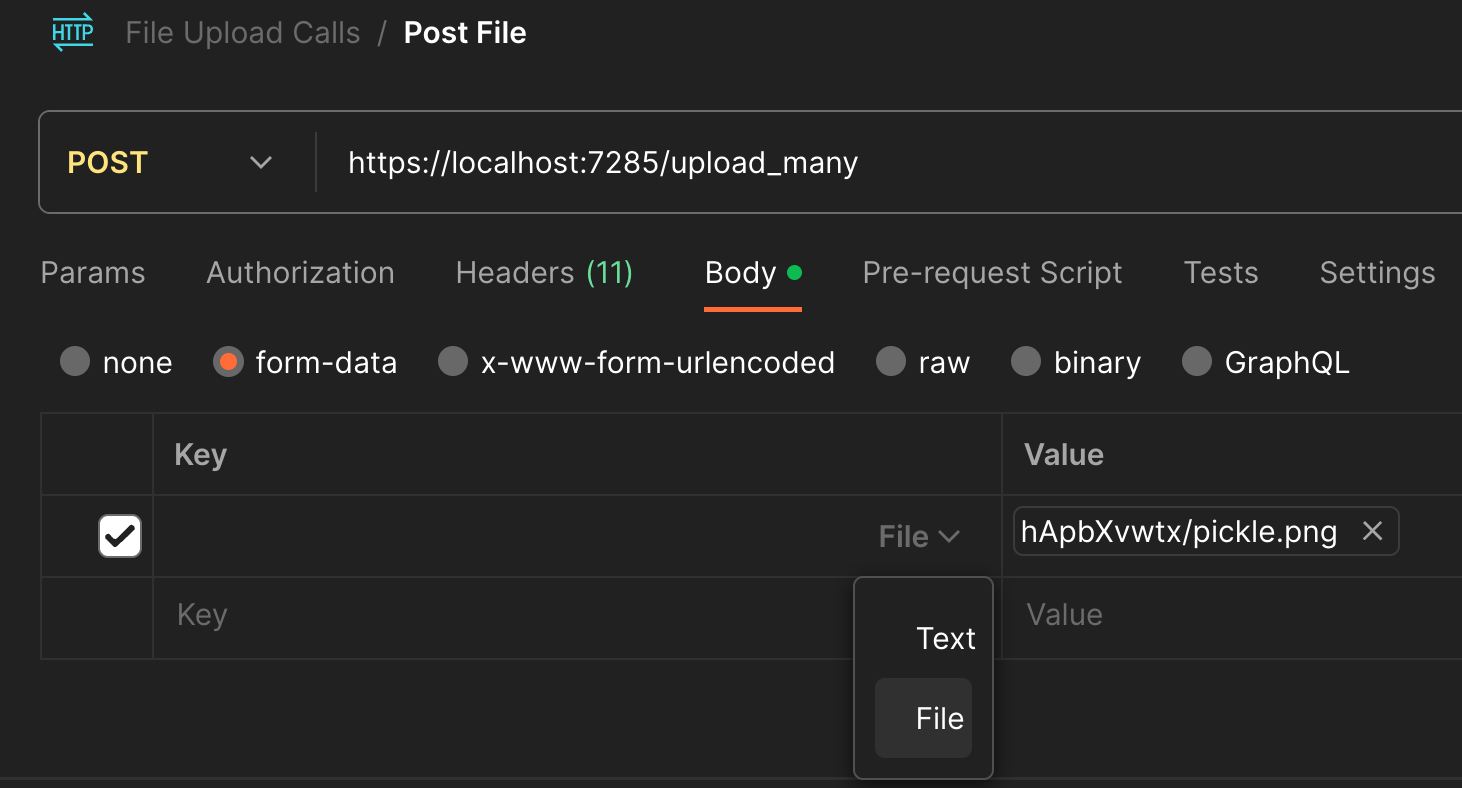The image size is (1462, 788).
Task: Open the Params tab
Action: pyautogui.click(x=93, y=273)
